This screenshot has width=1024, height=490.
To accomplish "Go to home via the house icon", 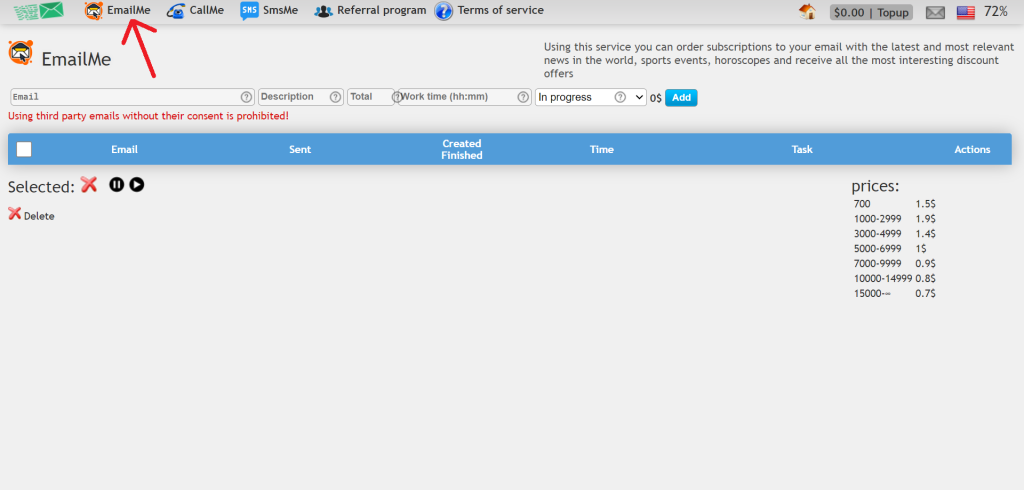I will tap(808, 12).
